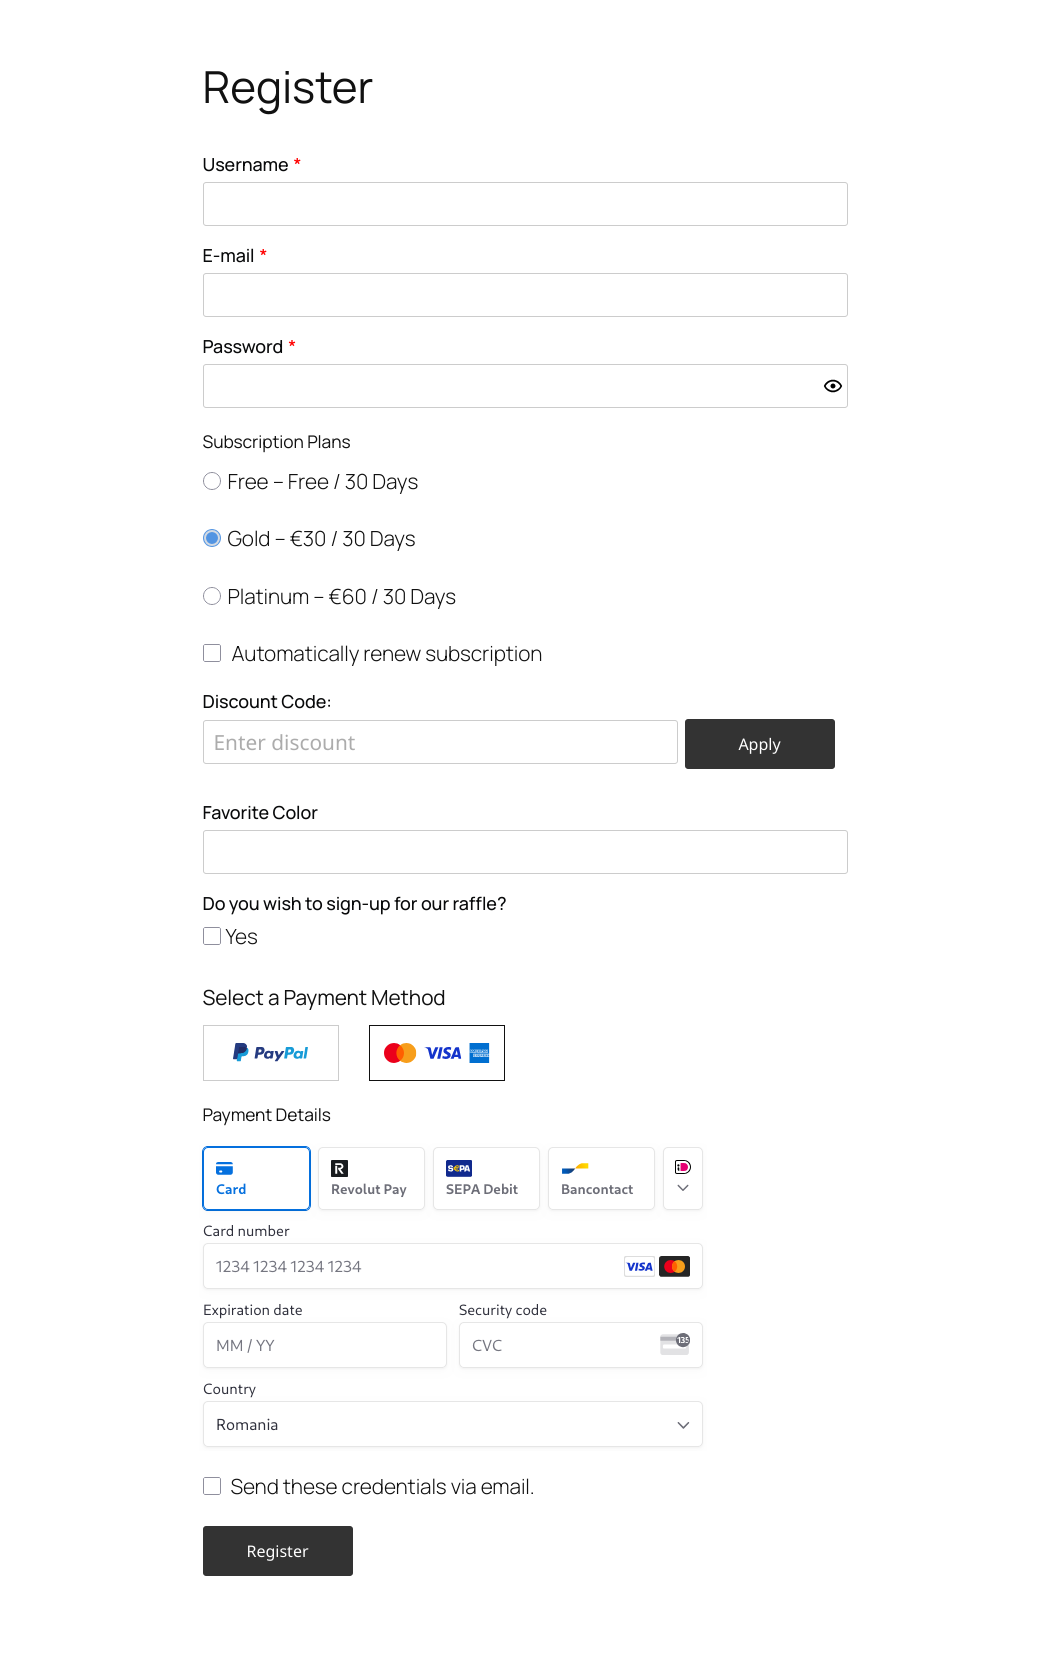Submit the form with Register button
Screen dimensions: 1050x1656
coord(278,1551)
